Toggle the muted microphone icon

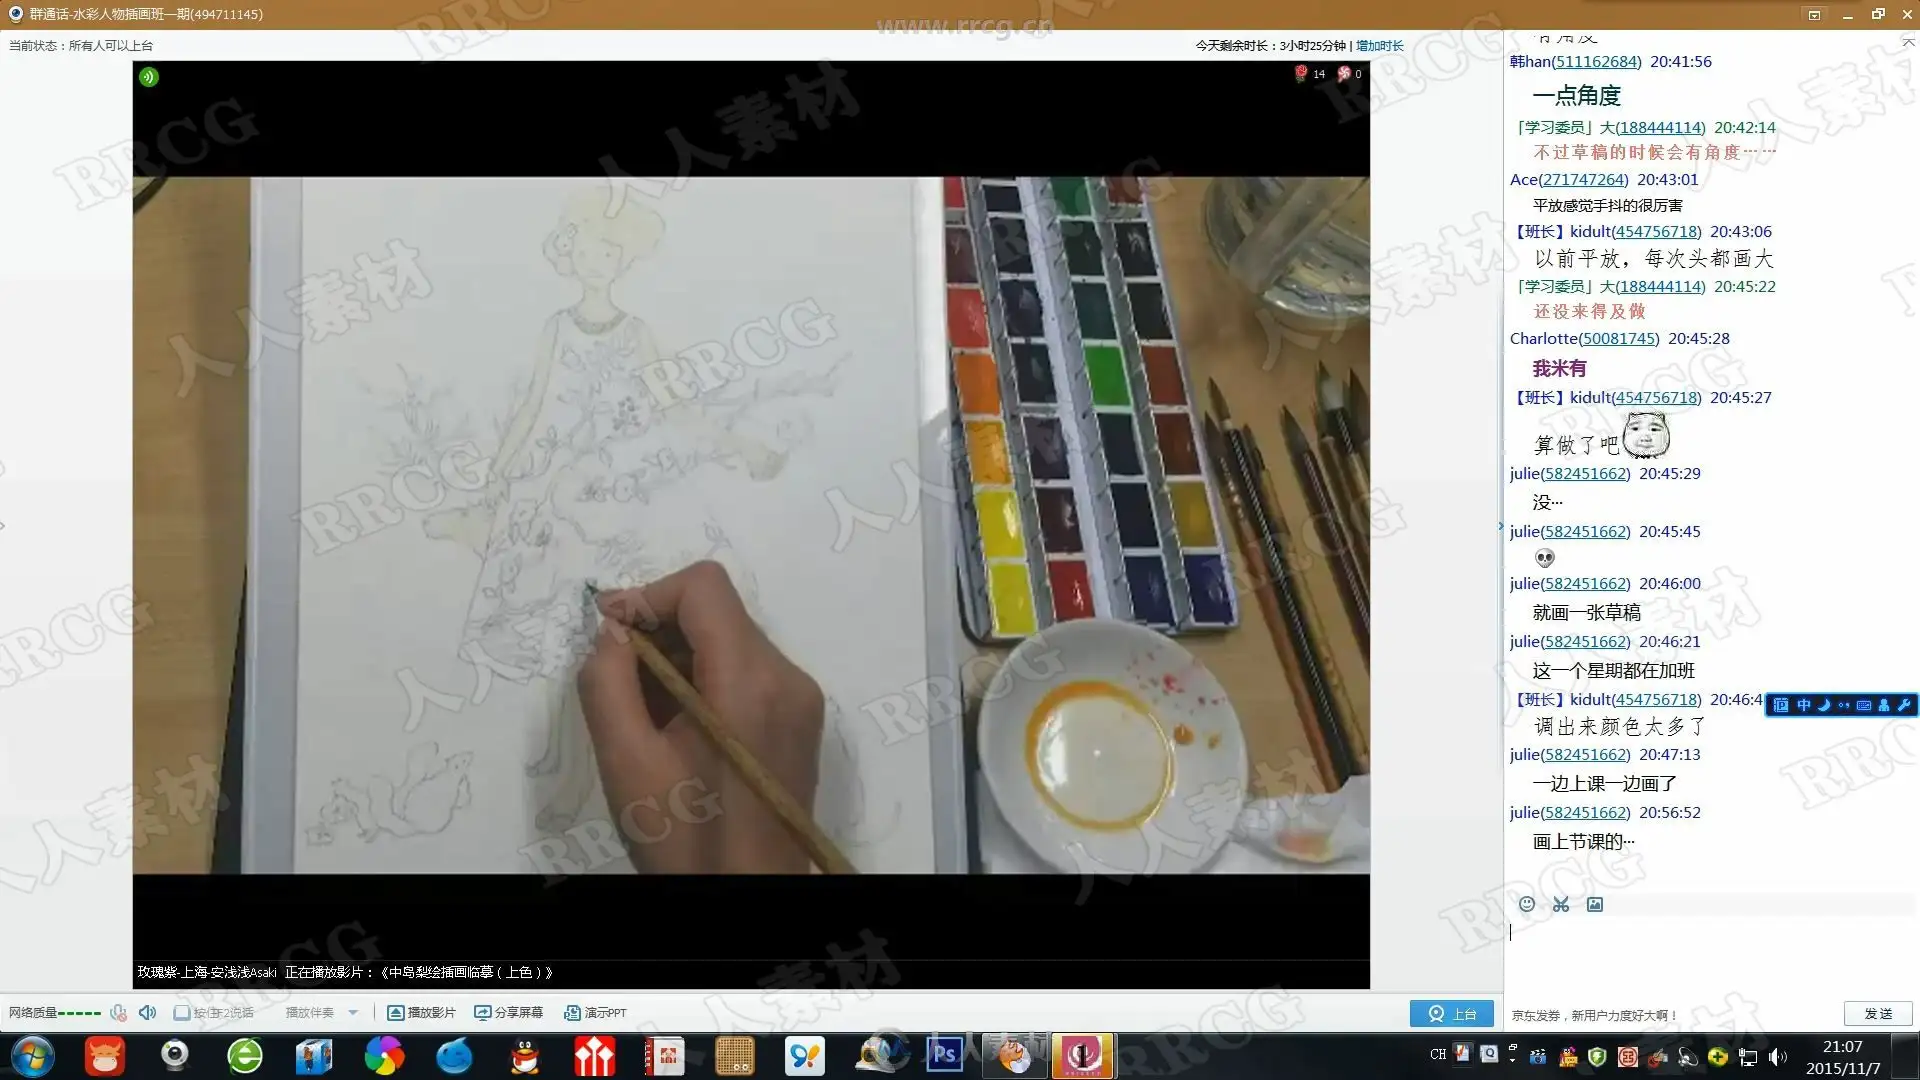(118, 1012)
